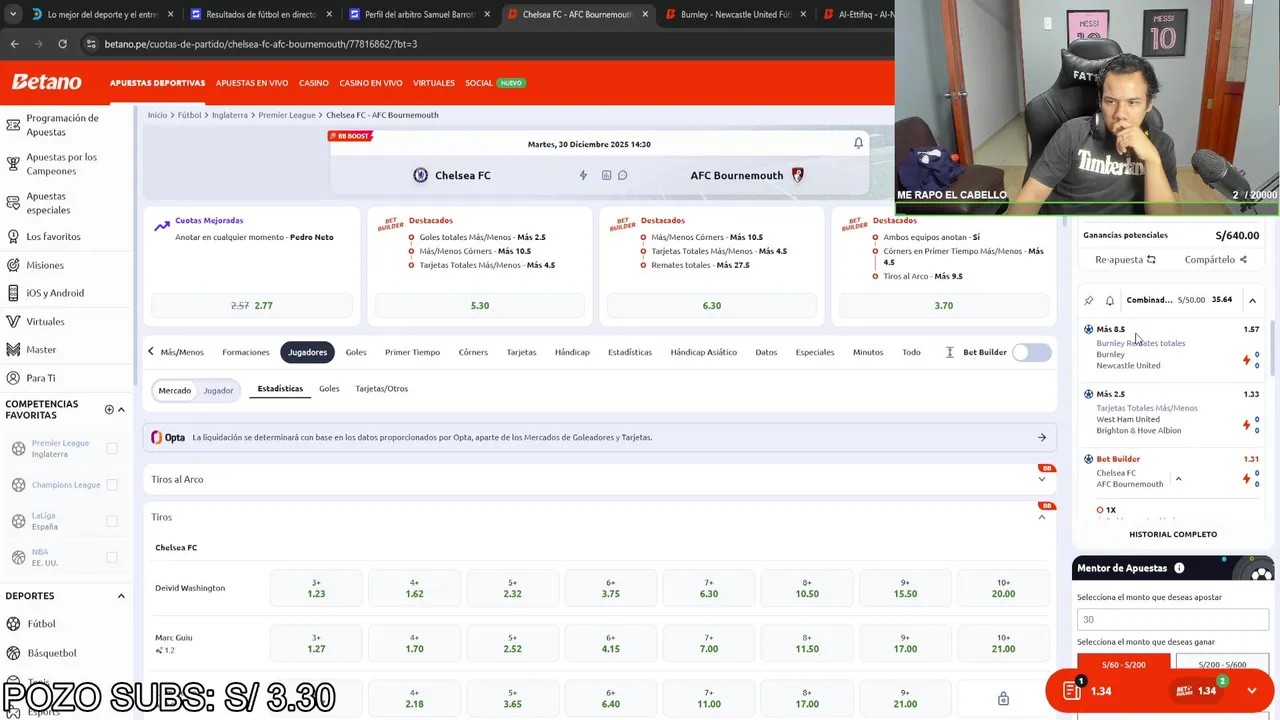
Task: Collapse Bet Builder Chelsea selection chevron
Action: pos(1178,479)
